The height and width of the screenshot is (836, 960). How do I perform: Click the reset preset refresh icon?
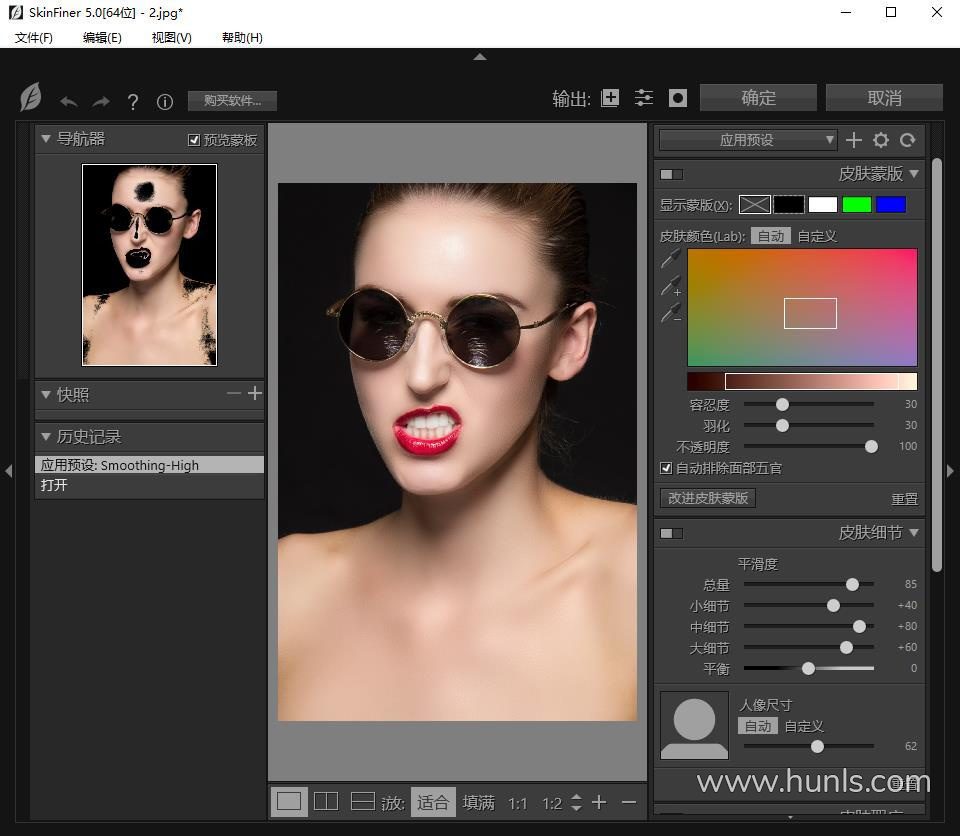pyautogui.click(x=908, y=140)
